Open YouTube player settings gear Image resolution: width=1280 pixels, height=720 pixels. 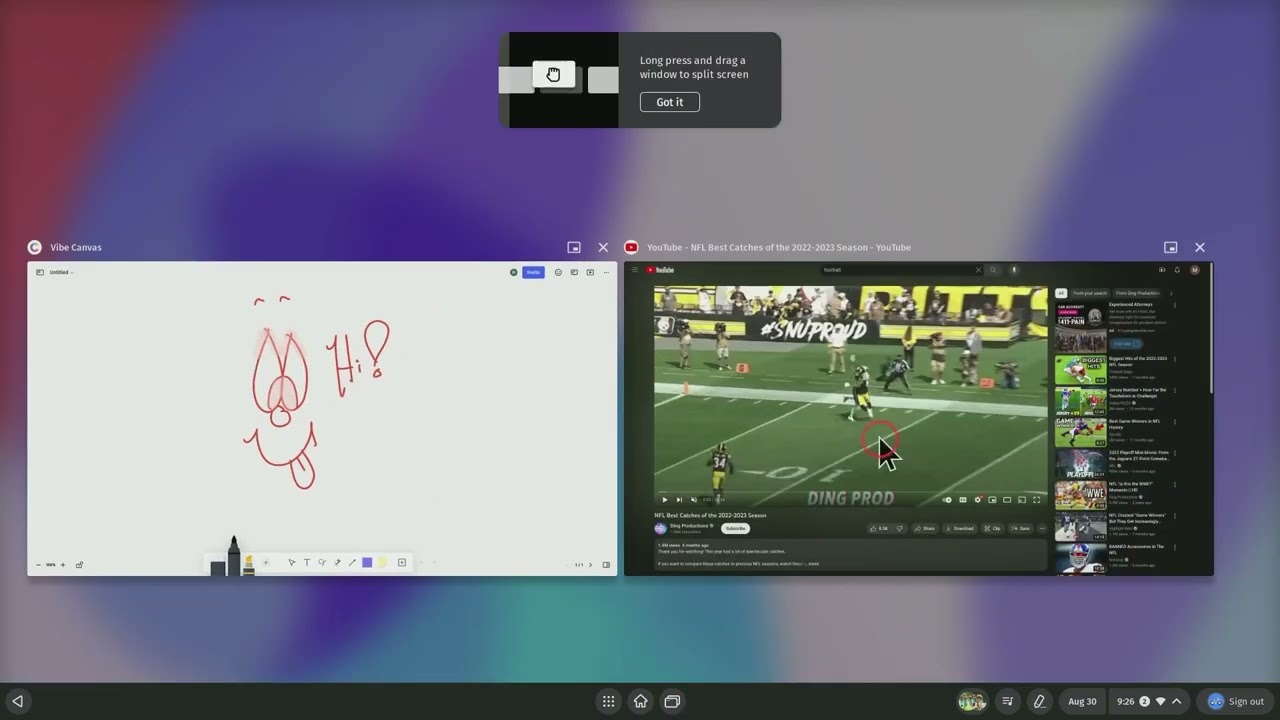pos(977,500)
